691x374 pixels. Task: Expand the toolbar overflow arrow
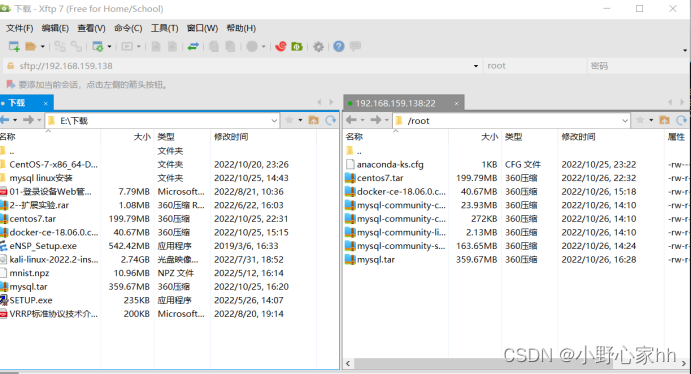point(685,50)
